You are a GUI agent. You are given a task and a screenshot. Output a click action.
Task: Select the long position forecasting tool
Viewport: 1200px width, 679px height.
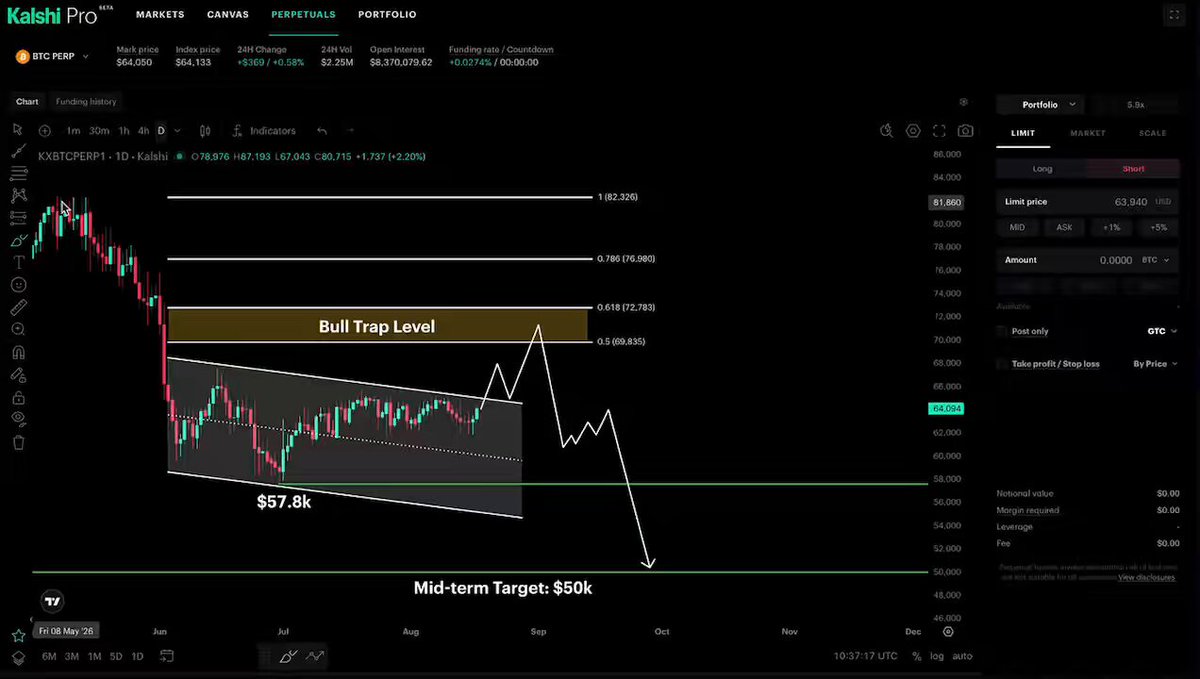click(18, 217)
